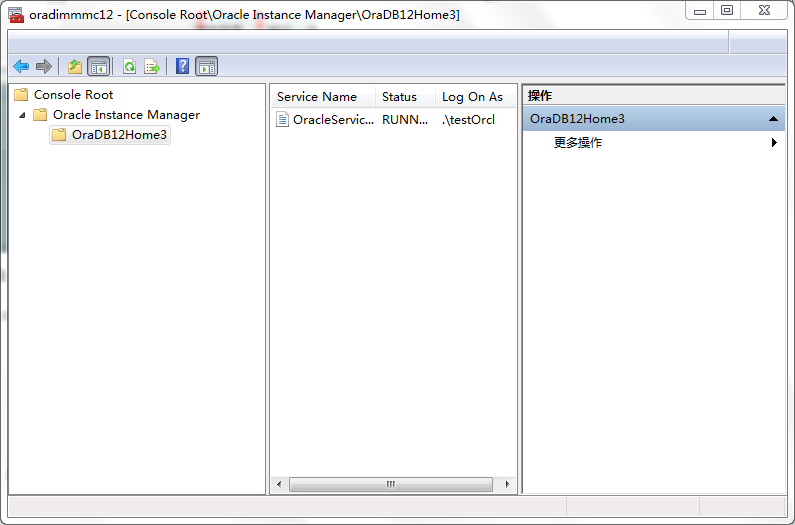Image resolution: width=795 pixels, height=525 pixels.
Task: Select the OracleServic... service row
Action: [x=393, y=120]
